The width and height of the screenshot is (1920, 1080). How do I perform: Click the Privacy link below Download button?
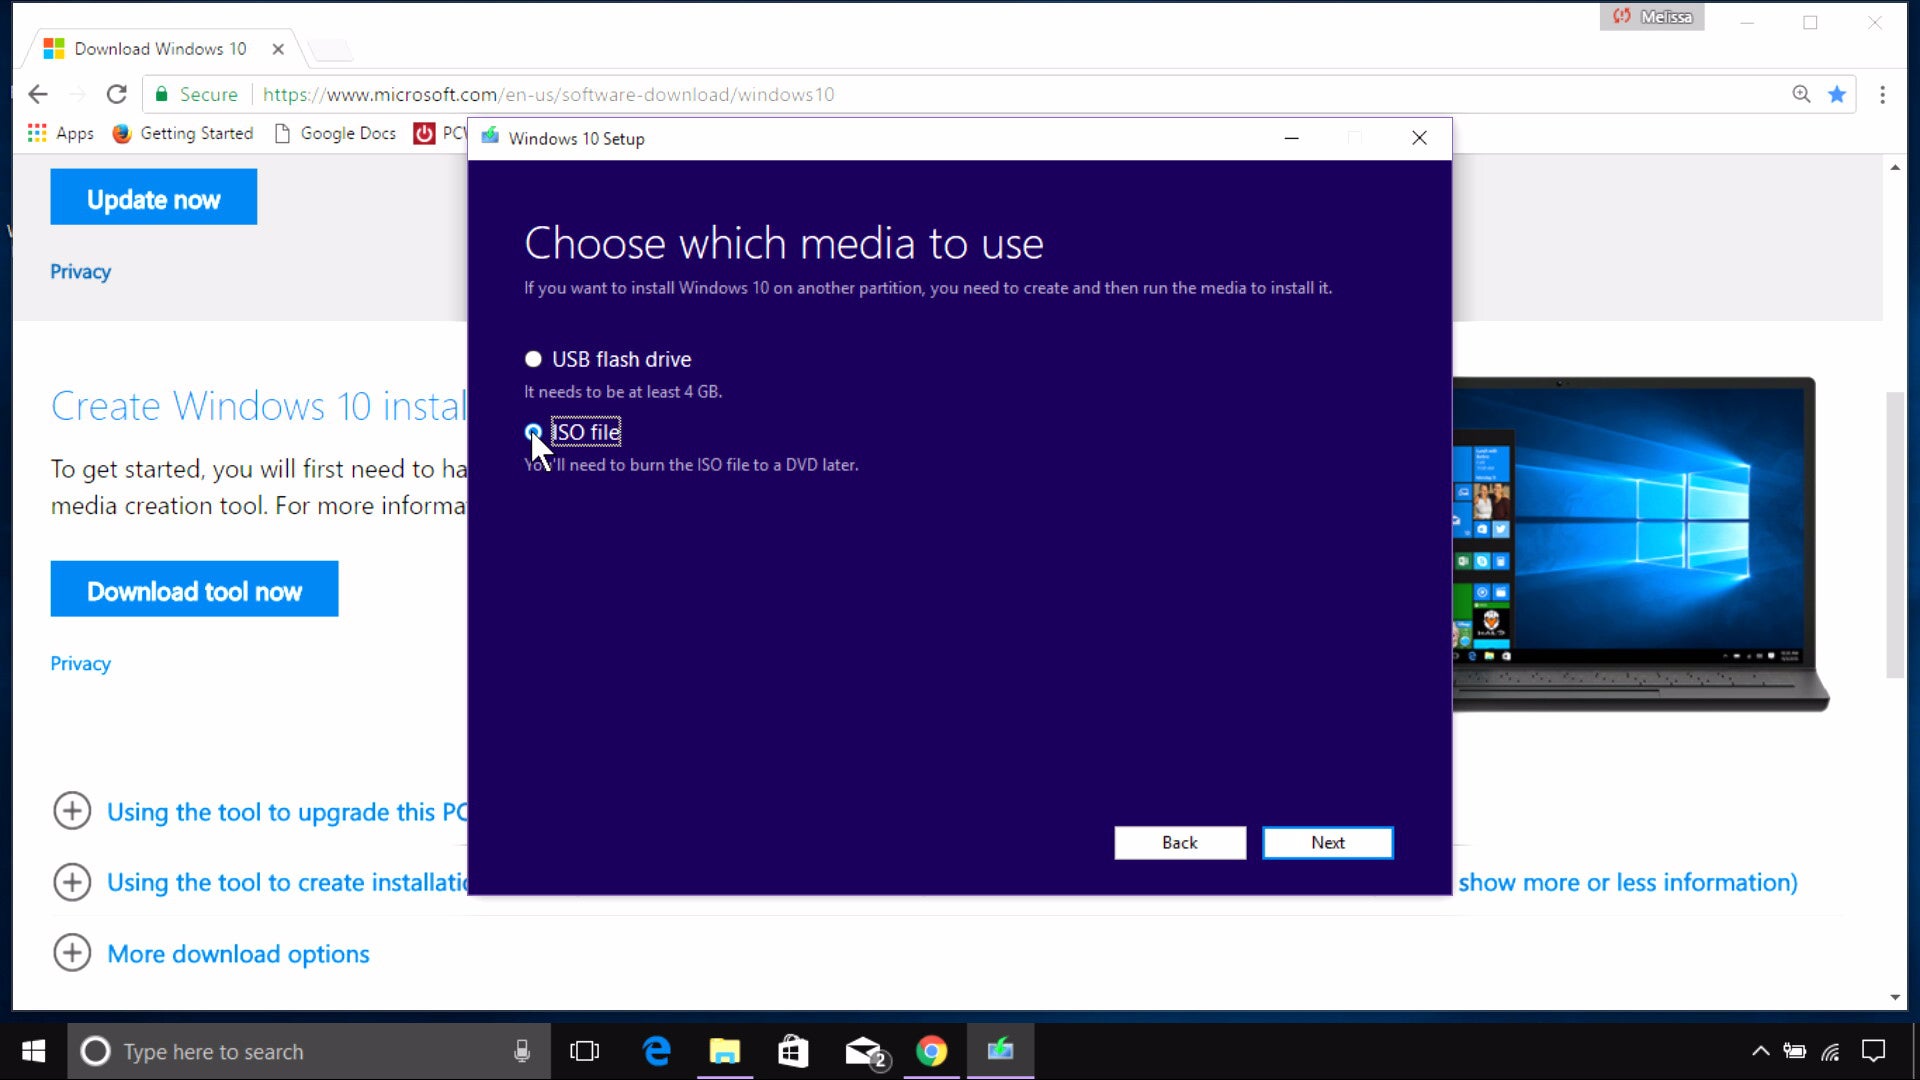coord(80,662)
